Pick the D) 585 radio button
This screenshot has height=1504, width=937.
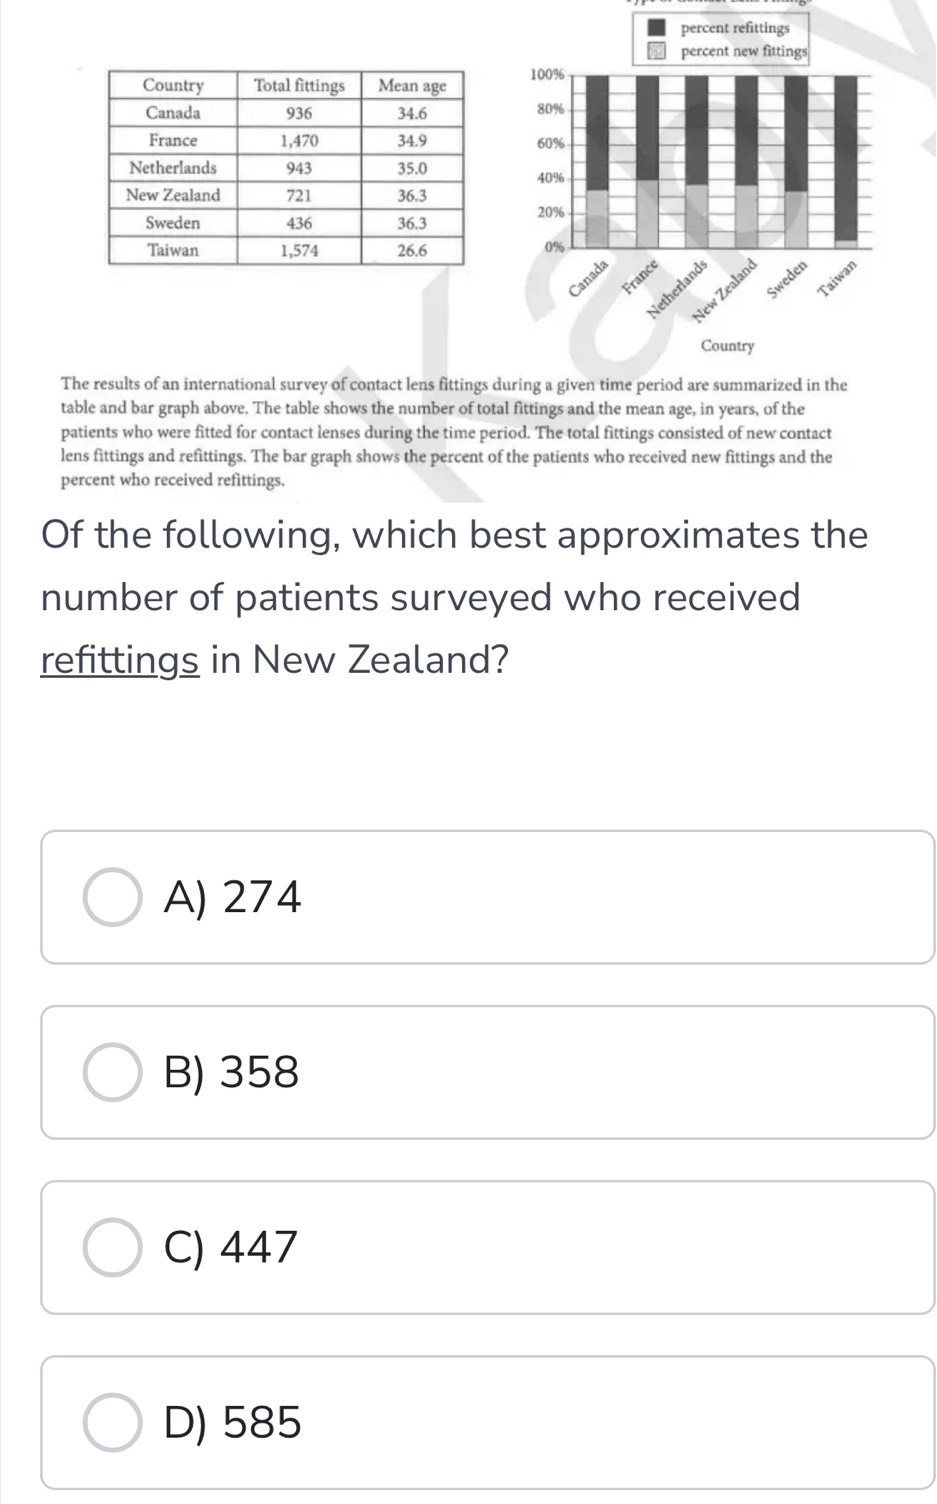click(112, 1422)
